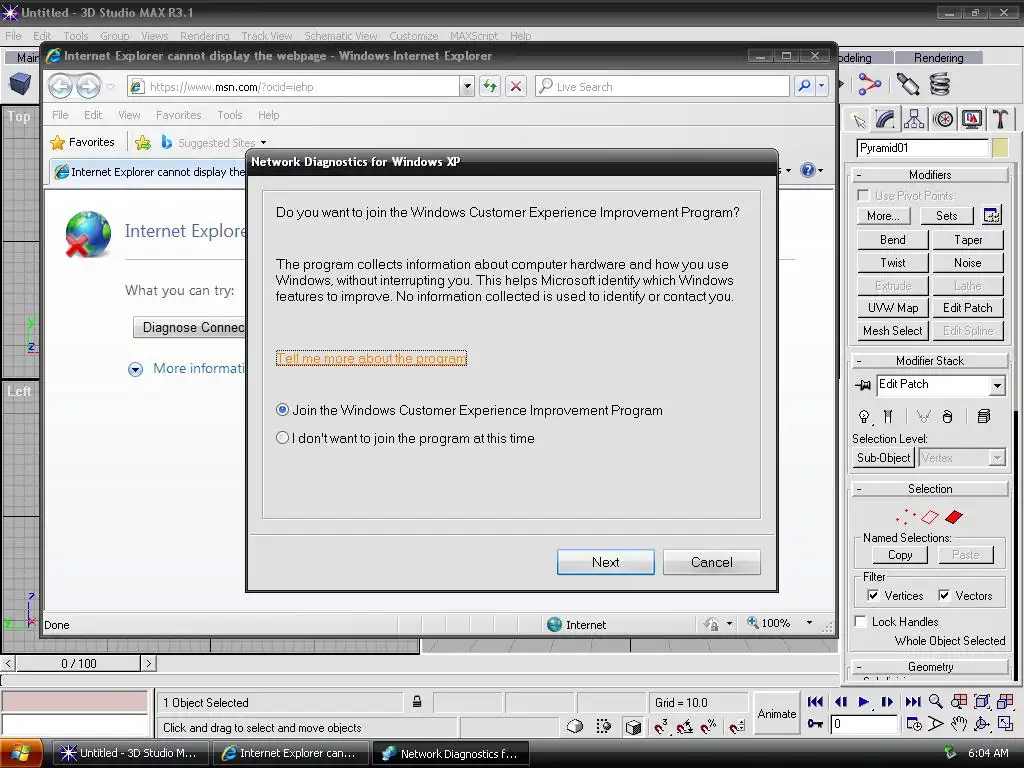Toggle the Key Mode key icon
The width and height of the screenshot is (1024, 768).
coord(815,724)
